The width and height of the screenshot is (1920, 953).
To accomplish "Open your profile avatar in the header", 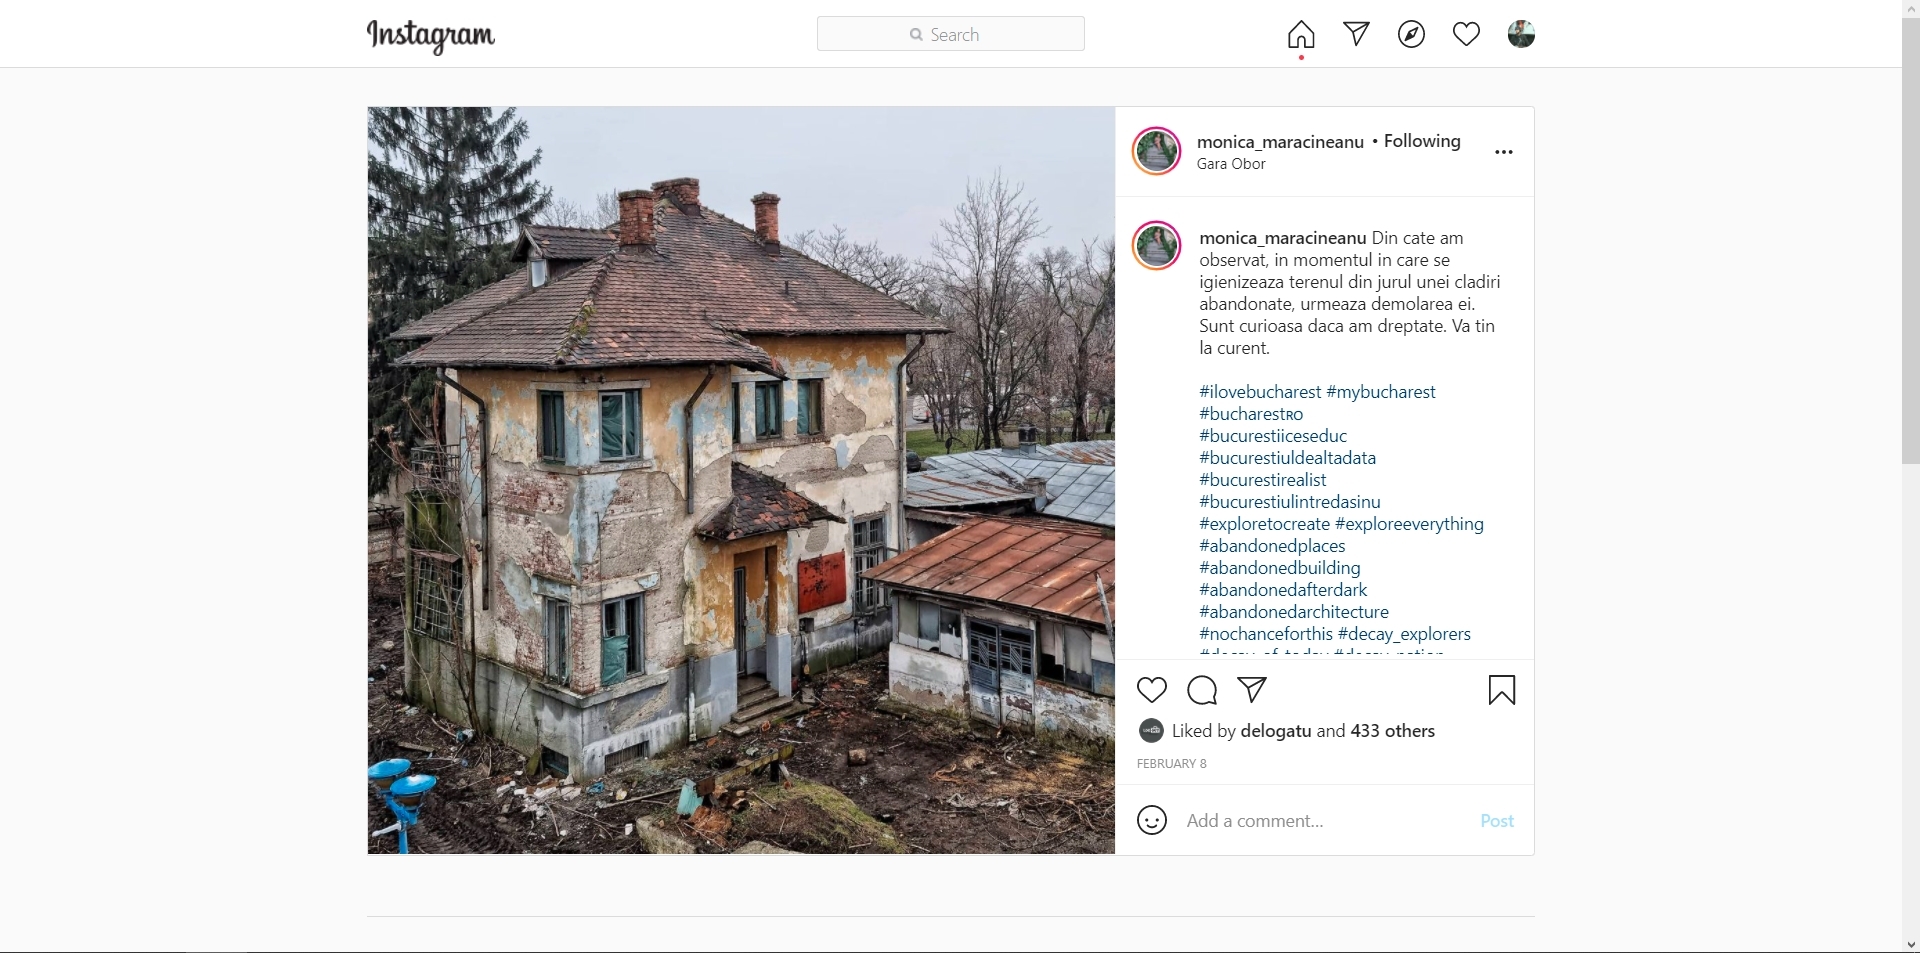I will point(1521,34).
